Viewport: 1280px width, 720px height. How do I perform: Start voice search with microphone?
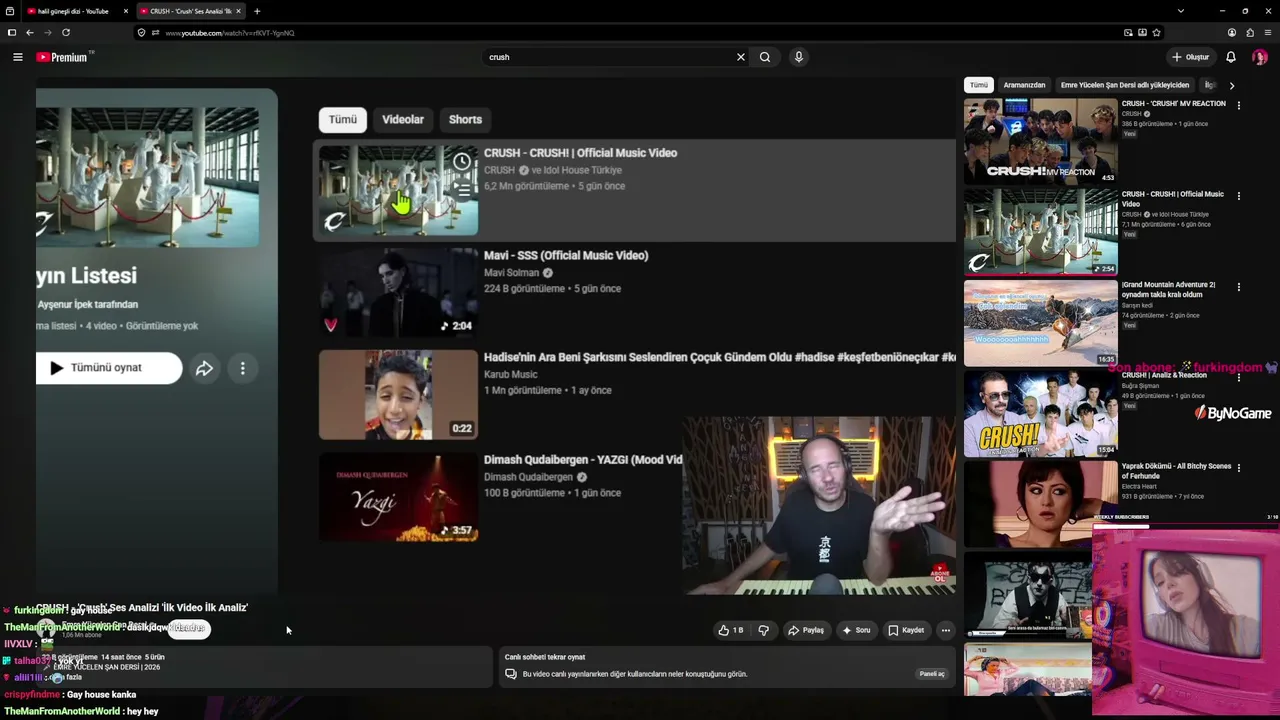798,57
